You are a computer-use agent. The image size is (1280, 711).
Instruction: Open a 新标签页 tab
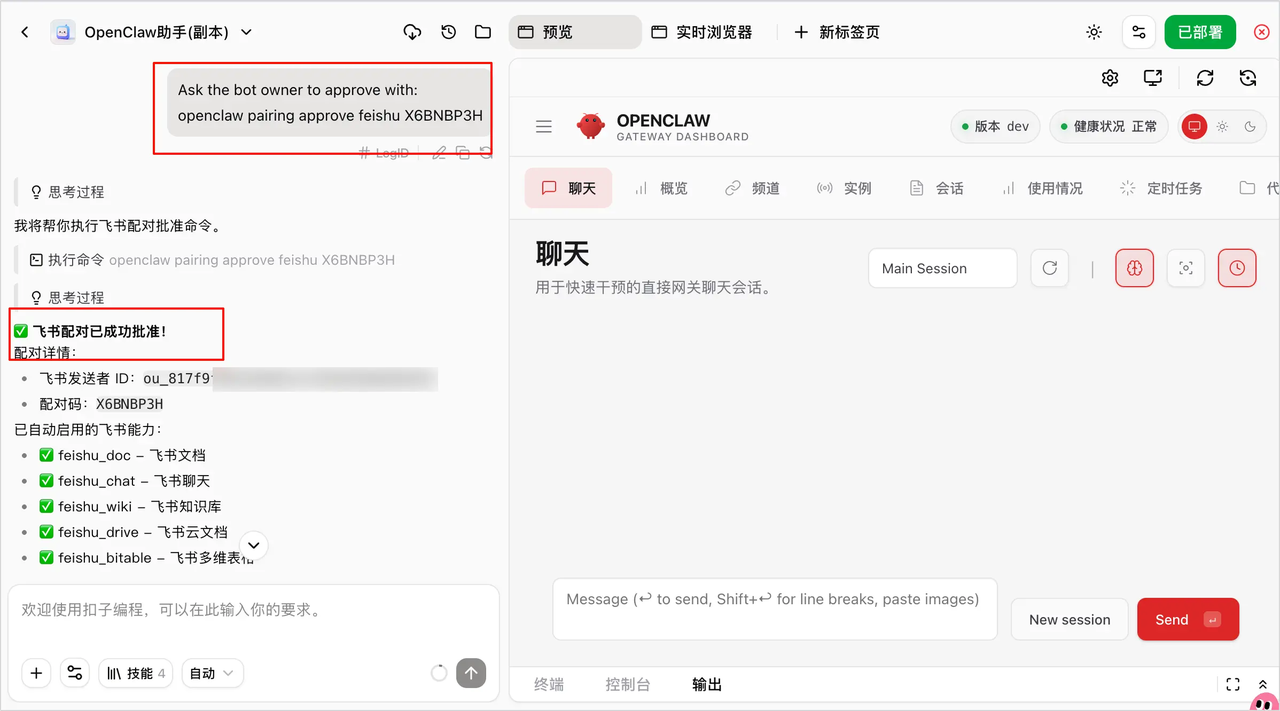pyautogui.click(x=837, y=32)
